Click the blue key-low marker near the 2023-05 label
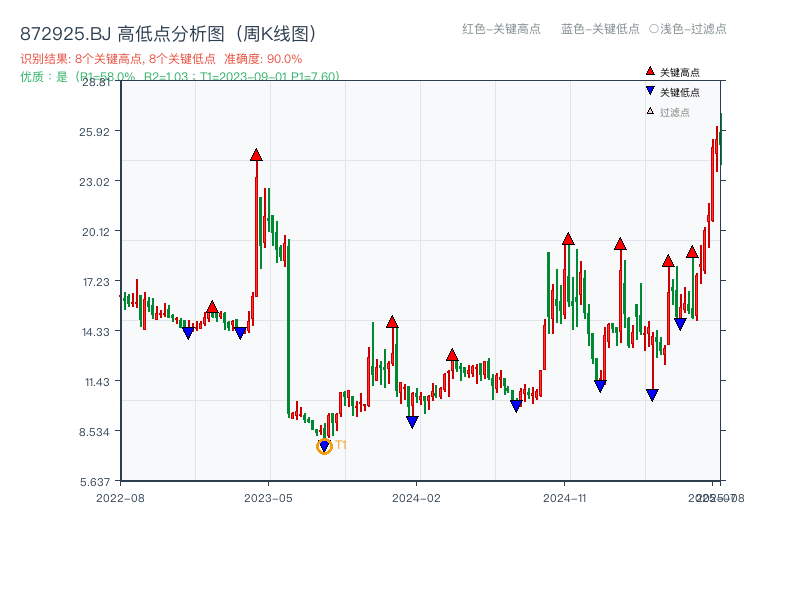 (240, 330)
